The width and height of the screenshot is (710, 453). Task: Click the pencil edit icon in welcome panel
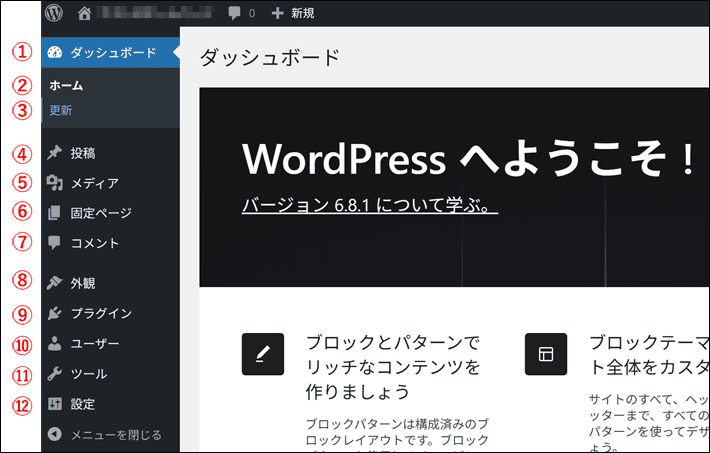(x=263, y=354)
